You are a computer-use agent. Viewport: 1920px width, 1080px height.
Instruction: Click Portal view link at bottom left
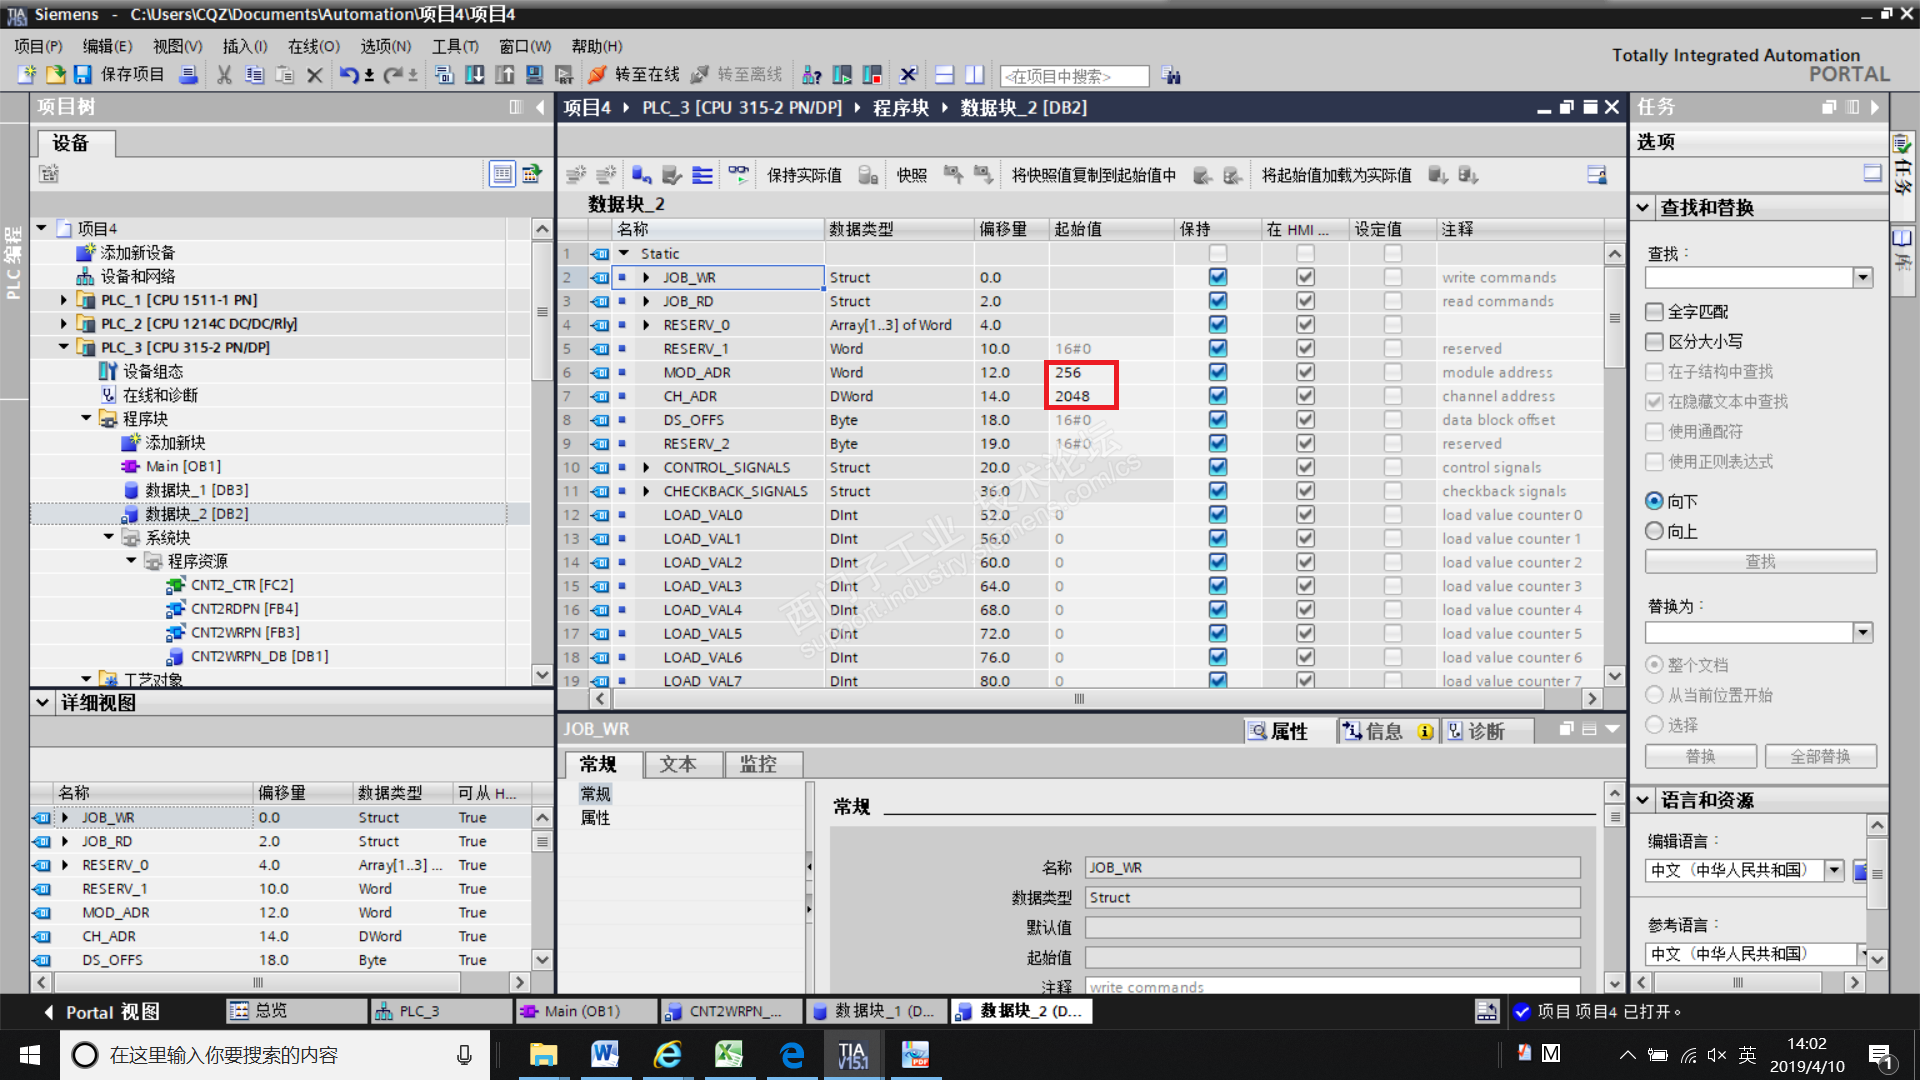pos(100,1012)
